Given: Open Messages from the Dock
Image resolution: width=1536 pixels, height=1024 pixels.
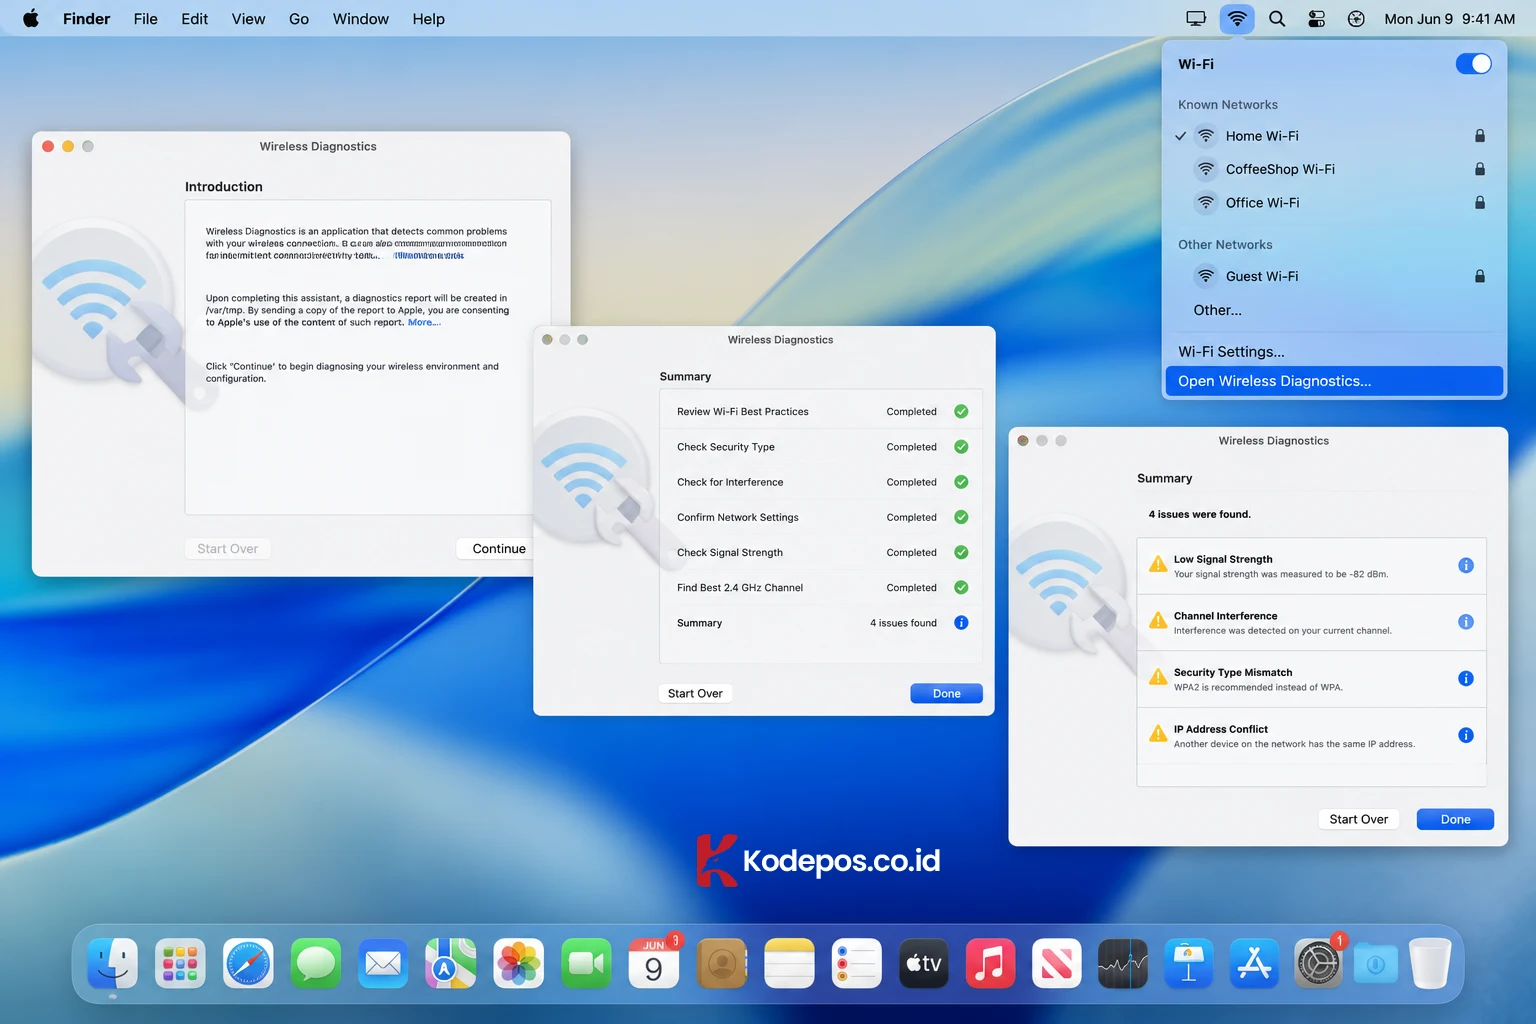Looking at the screenshot, I should [316, 964].
